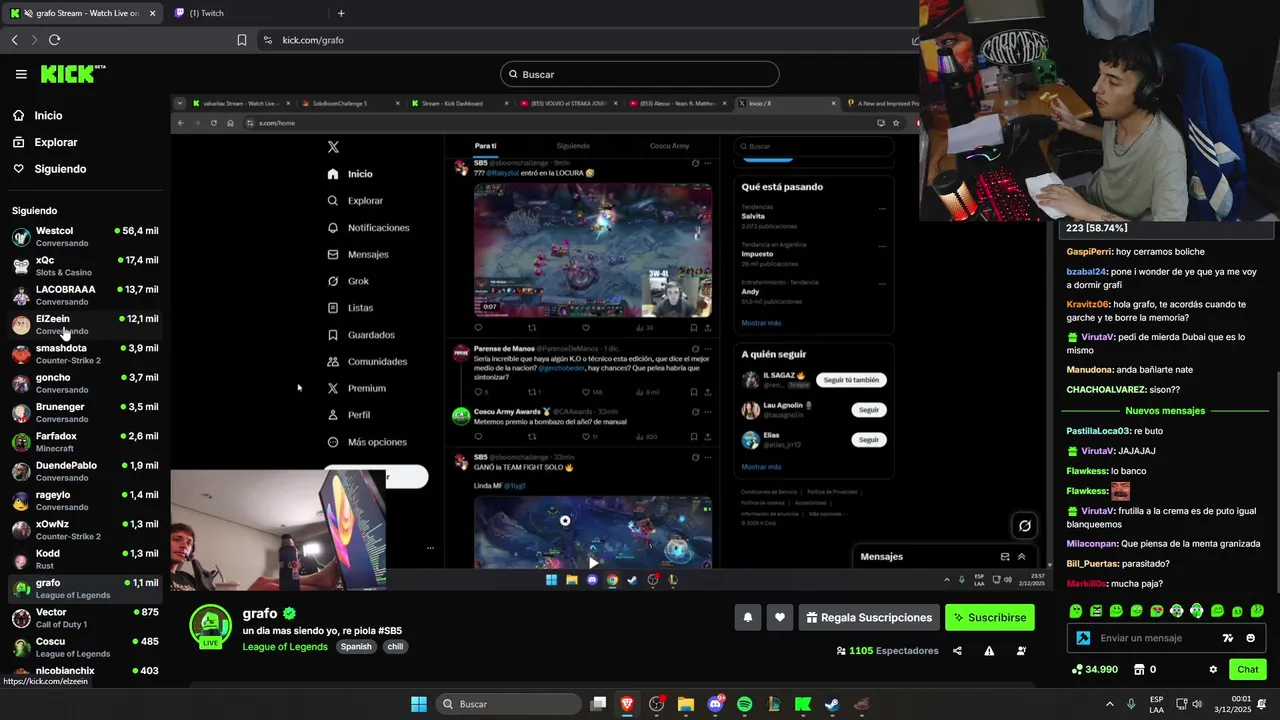The width and height of the screenshot is (1280, 720).
Task: Click username PastillaLoca03 in chat
Action: click(x=1097, y=431)
